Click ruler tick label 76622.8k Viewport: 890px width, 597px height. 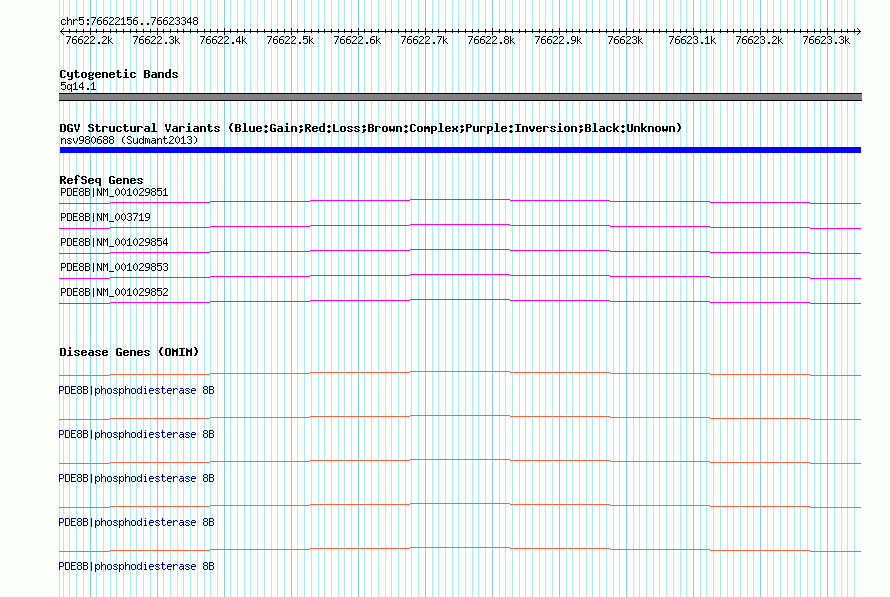pyautogui.click(x=491, y=40)
